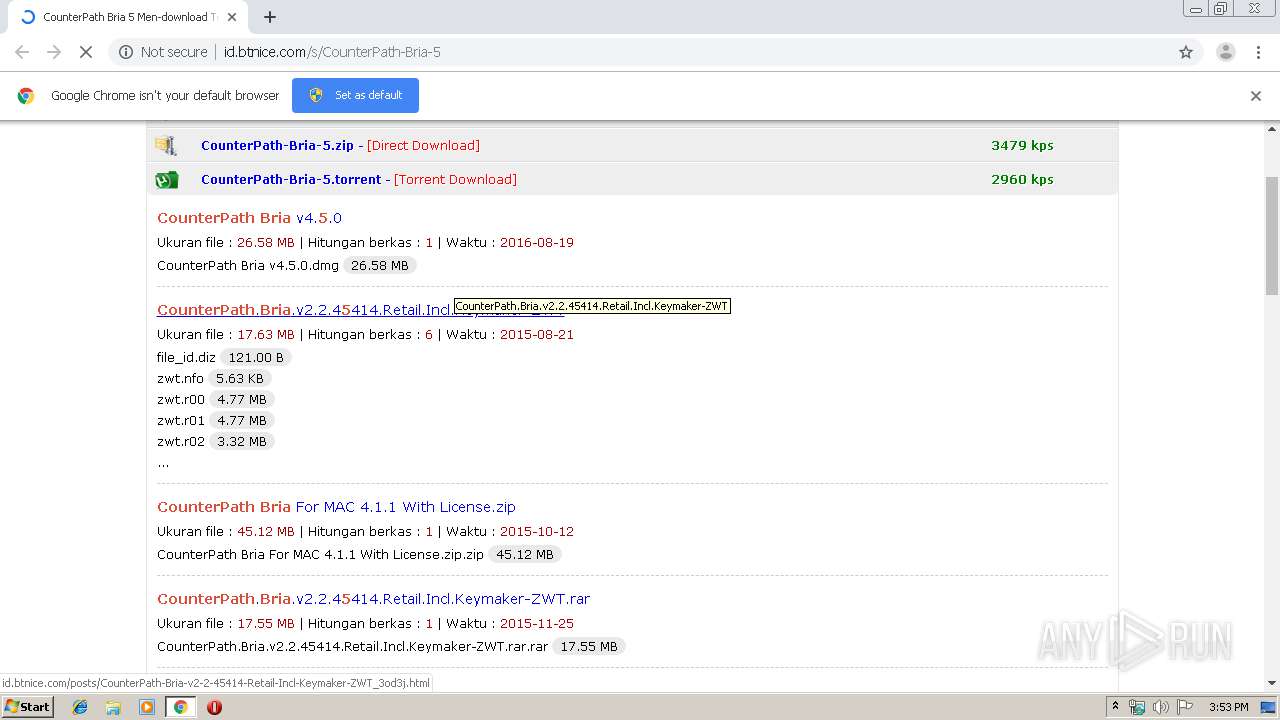The width and height of the screenshot is (1280, 720).
Task: Select the file name CounterPath Bria v4.5.0.dmg
Action: coord(248,266)
